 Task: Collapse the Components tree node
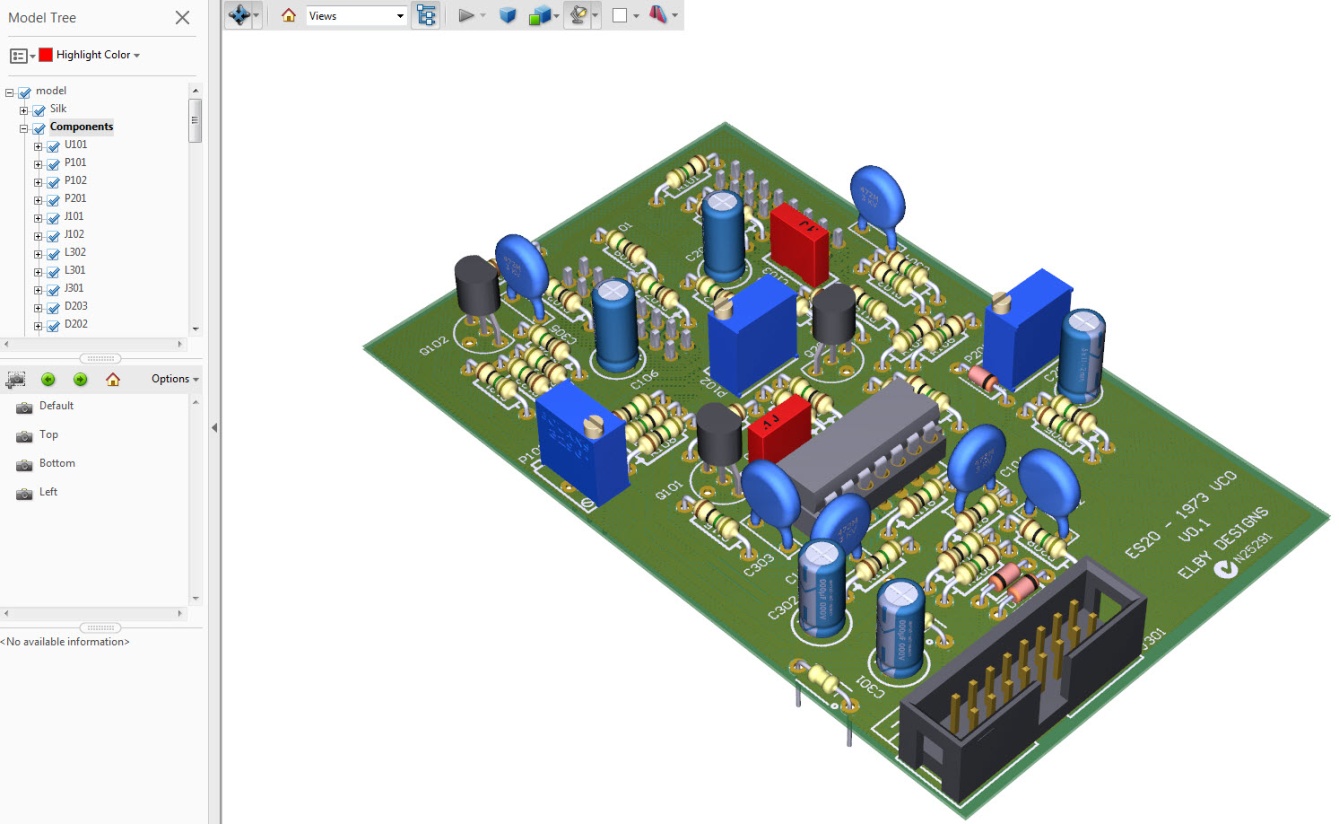pyautogui.click(x=24, y=128)
